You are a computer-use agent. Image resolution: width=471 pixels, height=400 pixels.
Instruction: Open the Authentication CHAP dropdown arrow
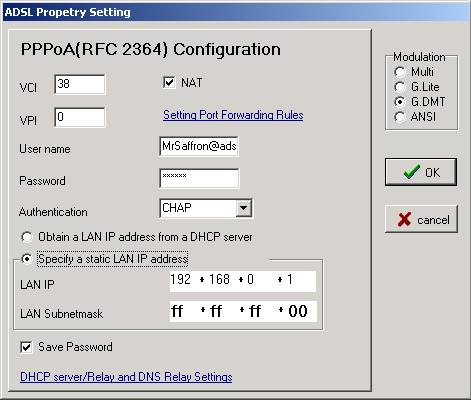click(x=244, y=208)
